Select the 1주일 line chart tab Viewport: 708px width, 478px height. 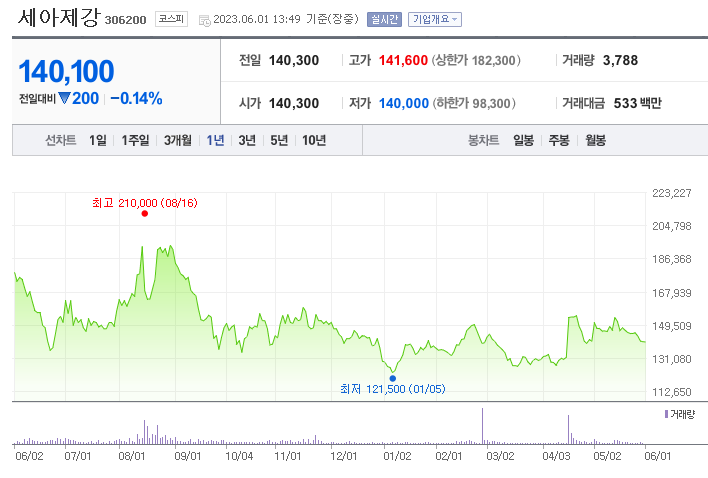[x=135, y=140]
